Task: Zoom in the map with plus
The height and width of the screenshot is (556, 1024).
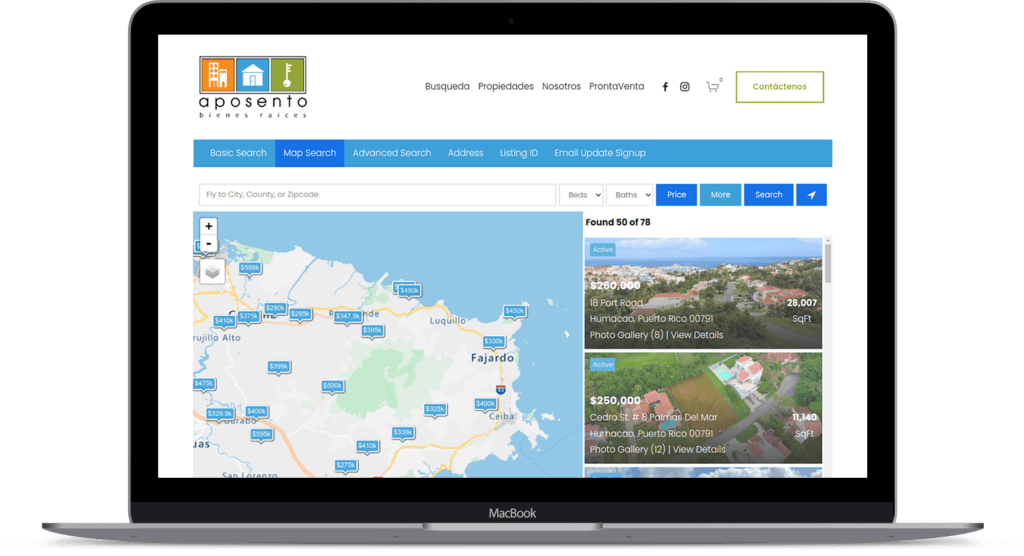Action: pyautogui.click(x=208, y=226)
